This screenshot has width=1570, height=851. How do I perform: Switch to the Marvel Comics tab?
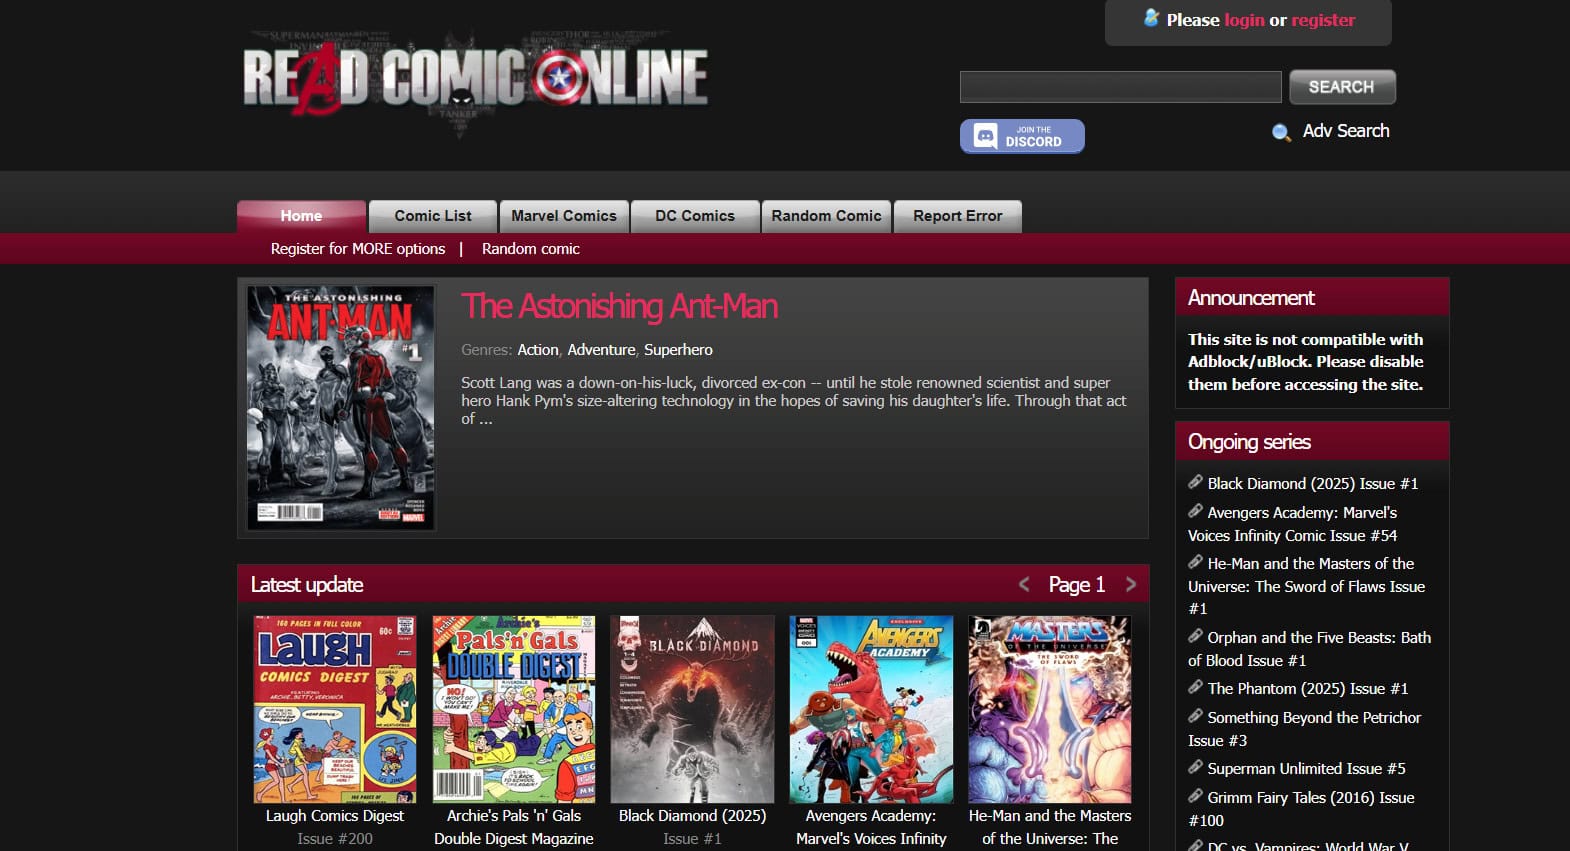[564, 216]
